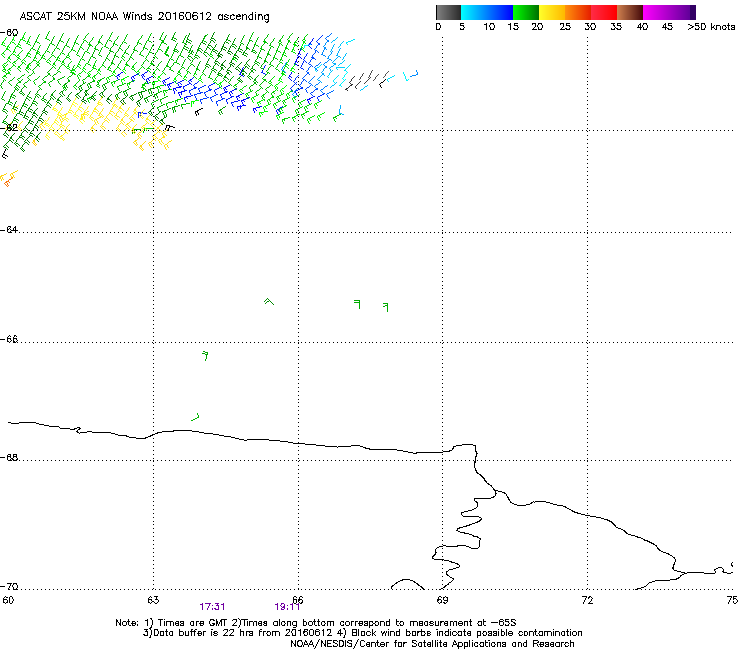Image resolution: width=740 pixels, height=650 pixels.
Task: Click the yellow 20-25 knots legend color
Action: pos(552,12)
